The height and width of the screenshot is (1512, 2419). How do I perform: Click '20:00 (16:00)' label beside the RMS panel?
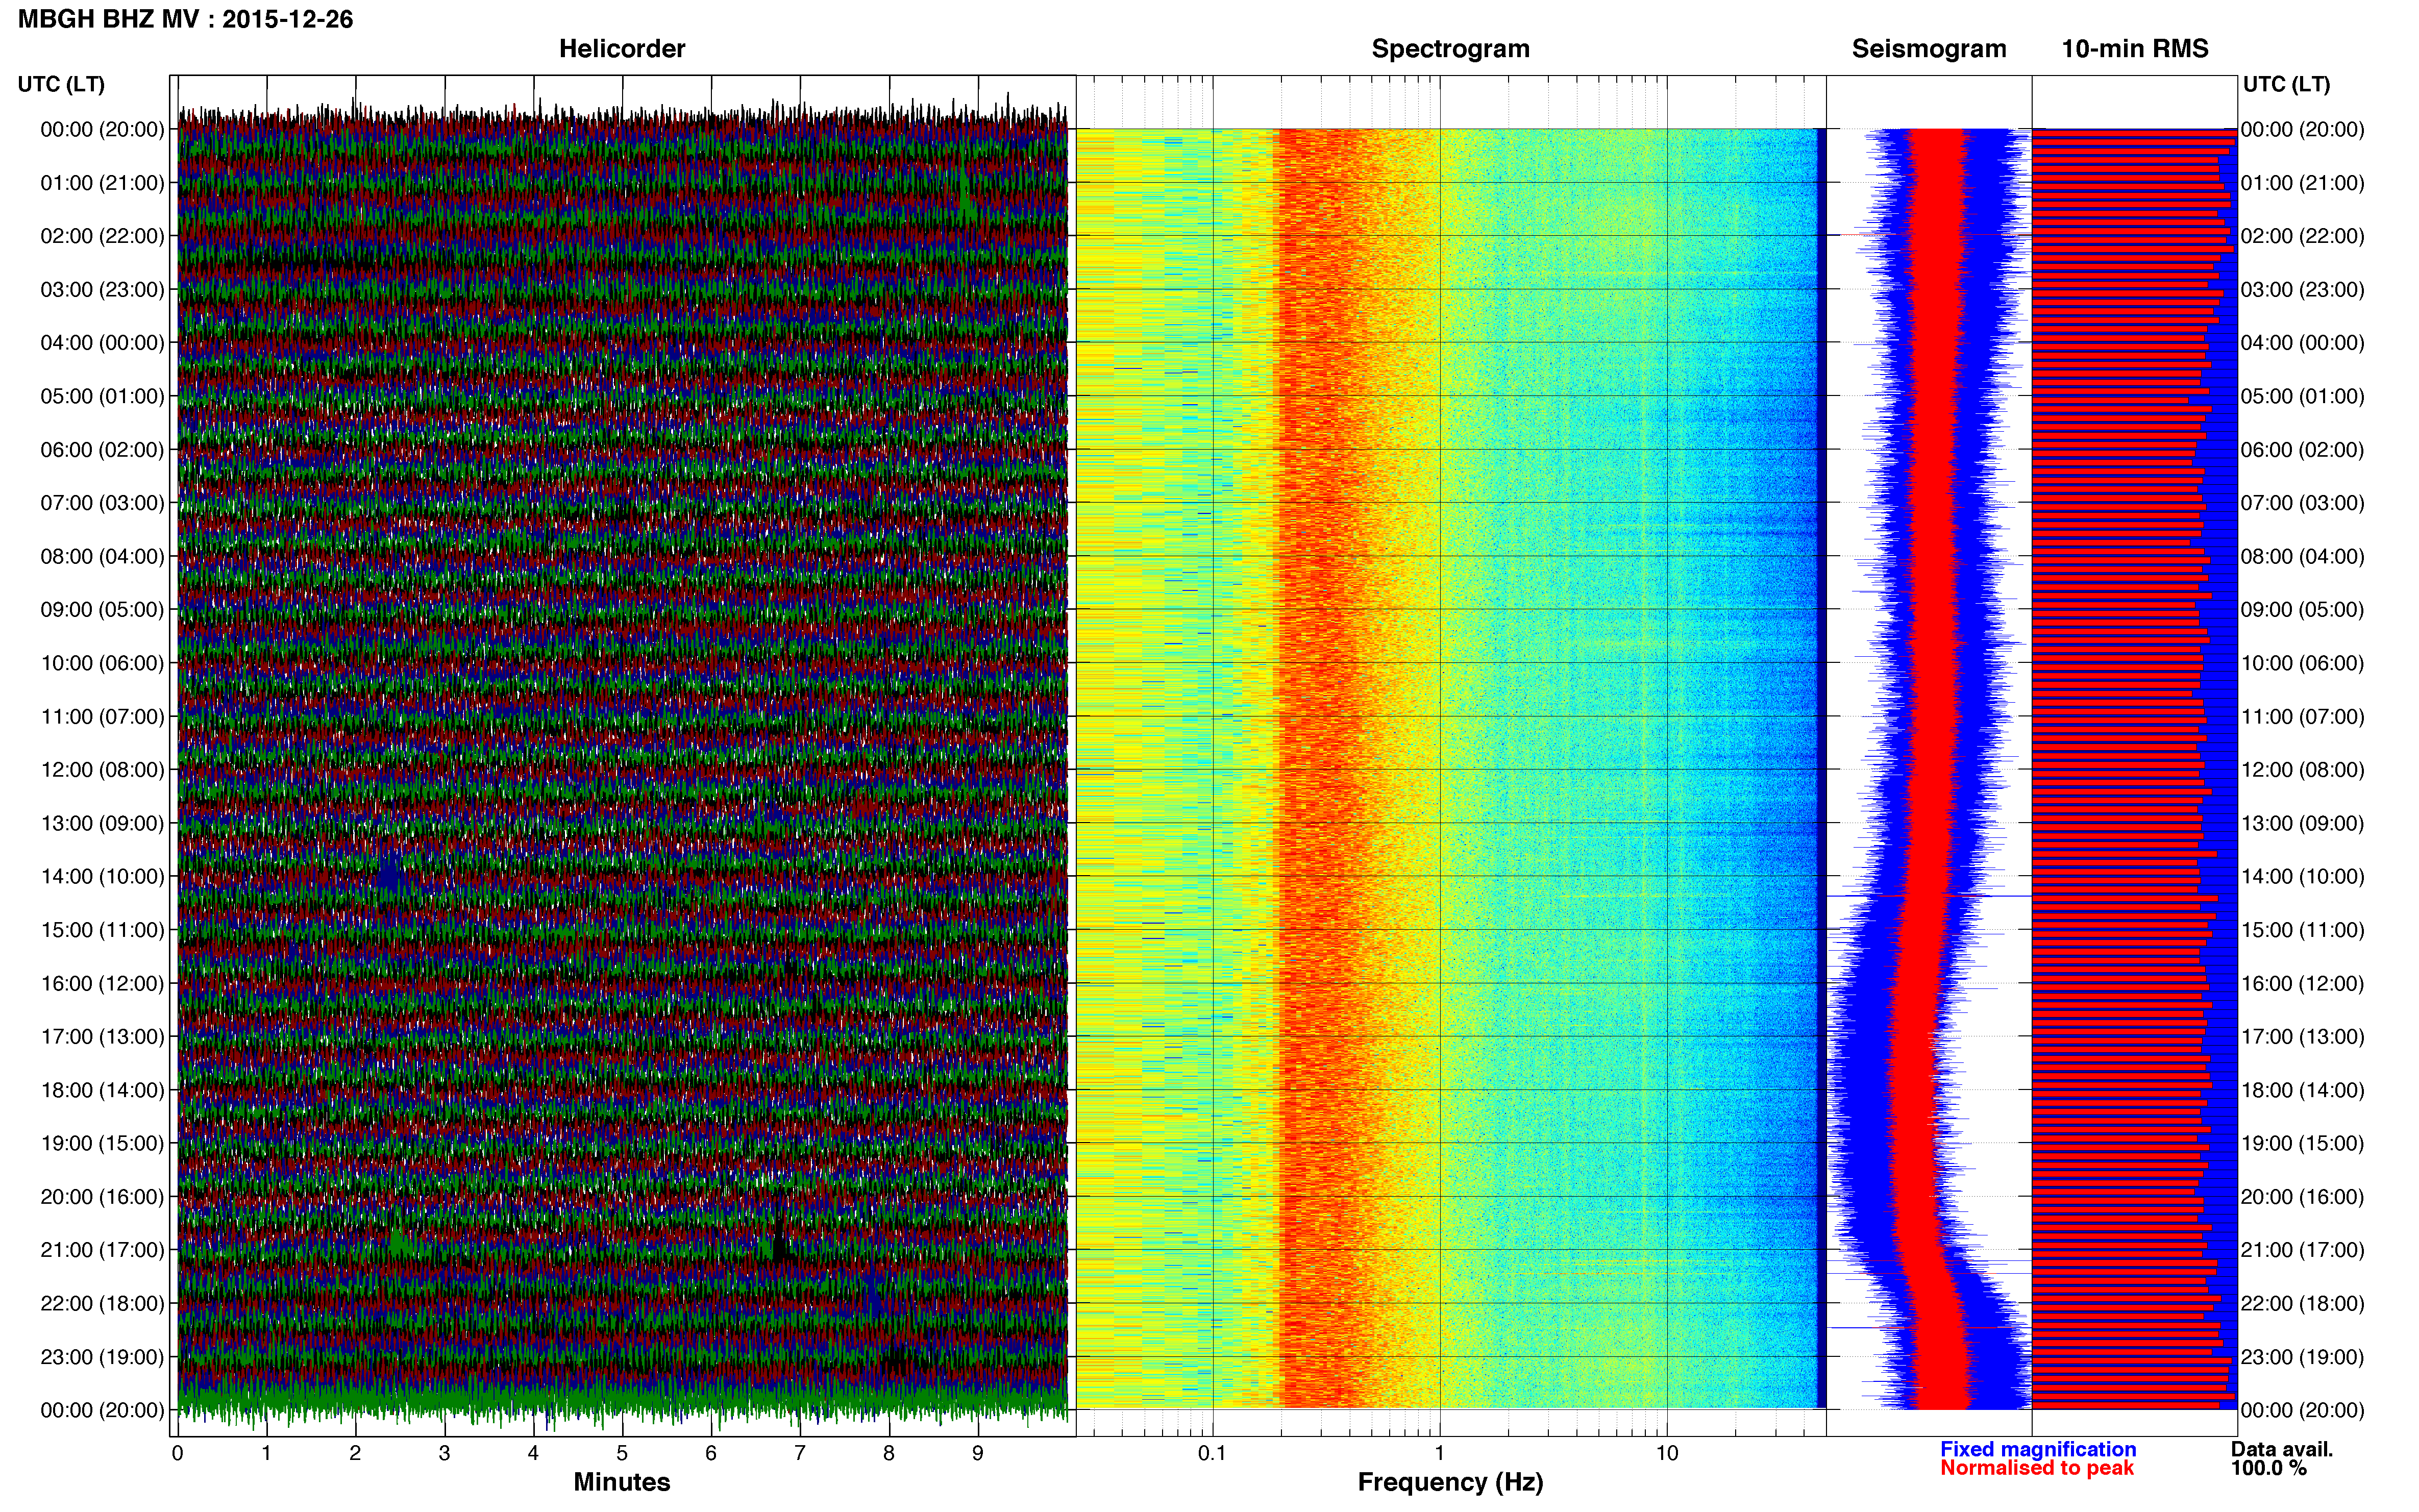click(2302, 1197)
